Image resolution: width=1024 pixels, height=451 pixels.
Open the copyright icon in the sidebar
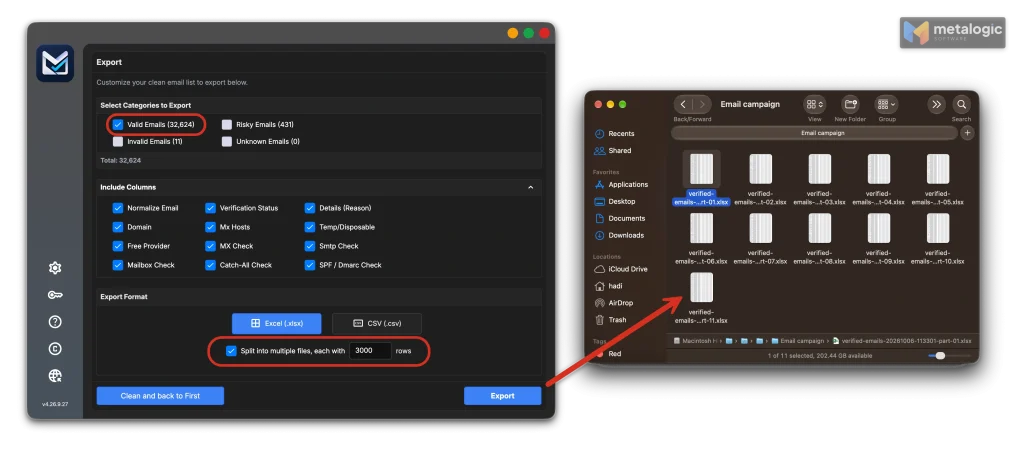coord(56,349)
